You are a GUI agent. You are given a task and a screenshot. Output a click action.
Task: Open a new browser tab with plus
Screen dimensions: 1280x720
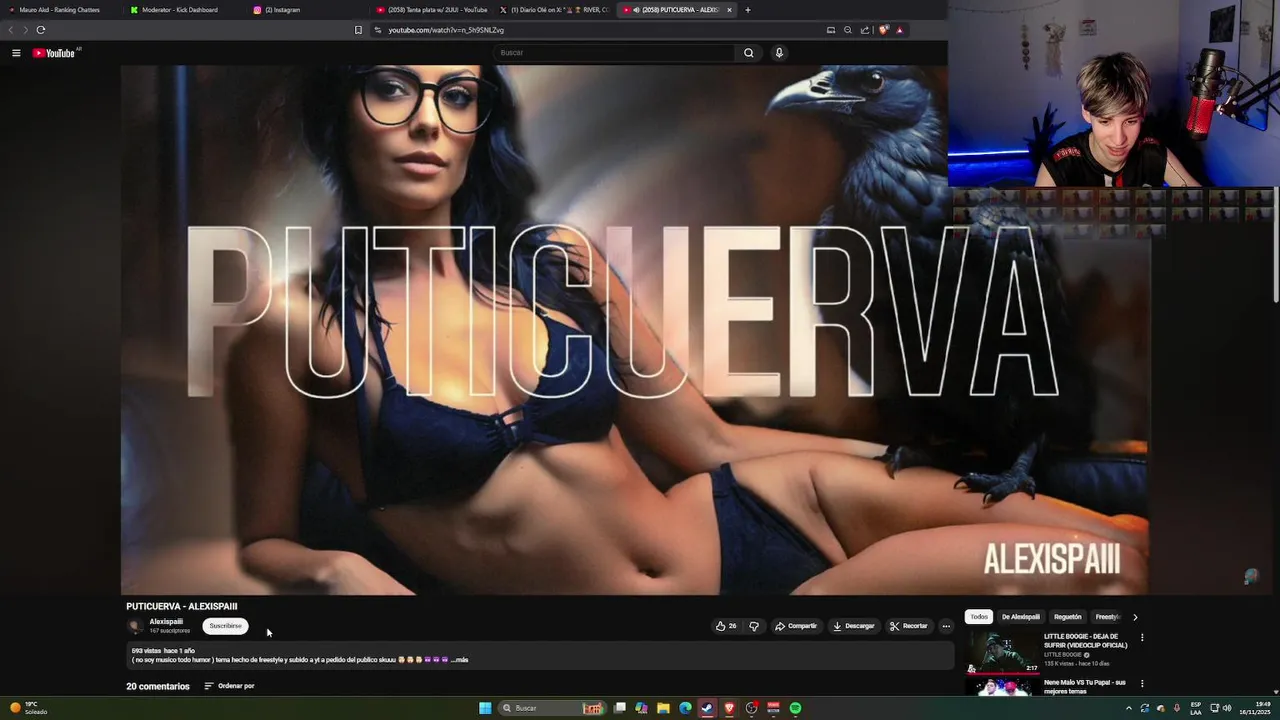[747, 10]
